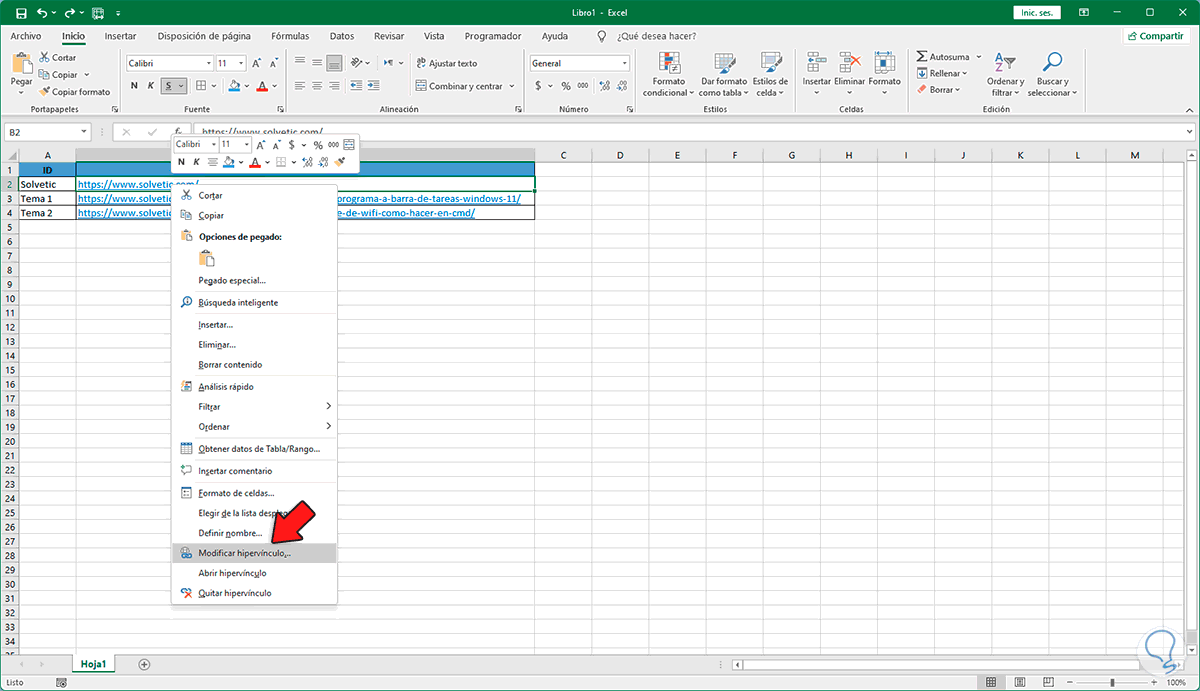Click the ribbon 000 thousands separator button

pos(583,86)
